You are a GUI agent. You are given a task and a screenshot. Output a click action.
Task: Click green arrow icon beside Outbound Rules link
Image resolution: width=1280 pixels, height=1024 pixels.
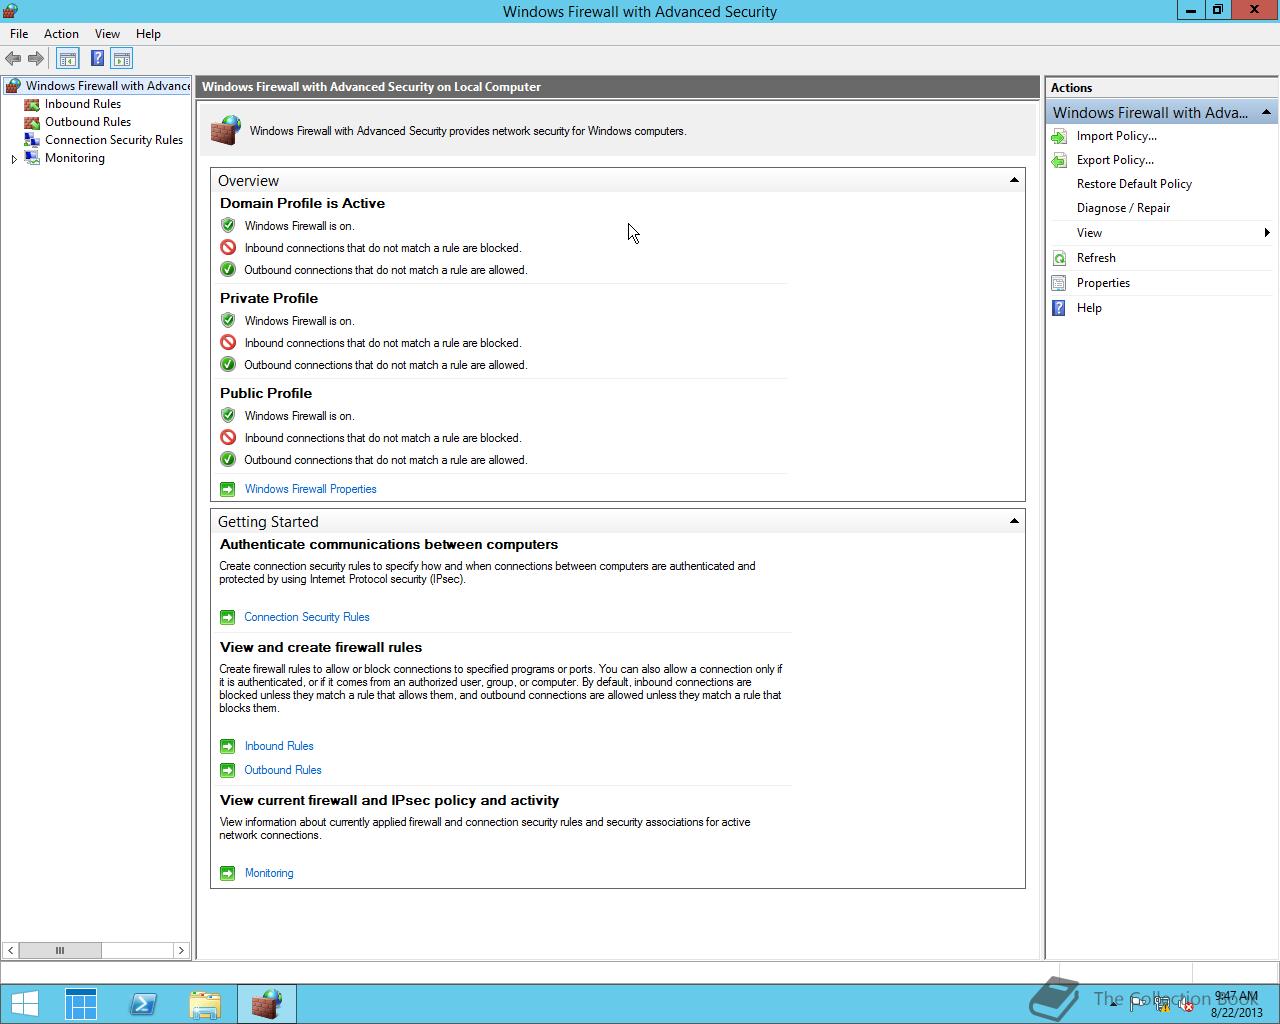coord(228,770)
